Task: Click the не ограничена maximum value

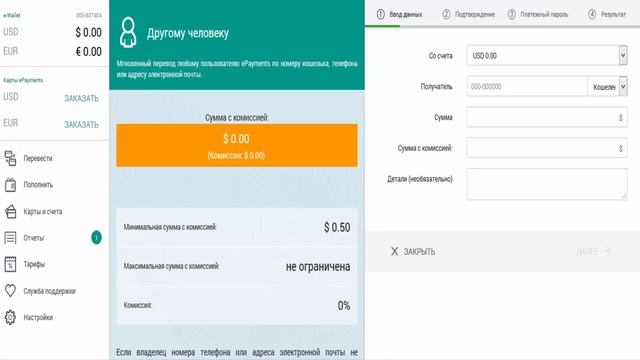Action: click(x=318, y=267)
